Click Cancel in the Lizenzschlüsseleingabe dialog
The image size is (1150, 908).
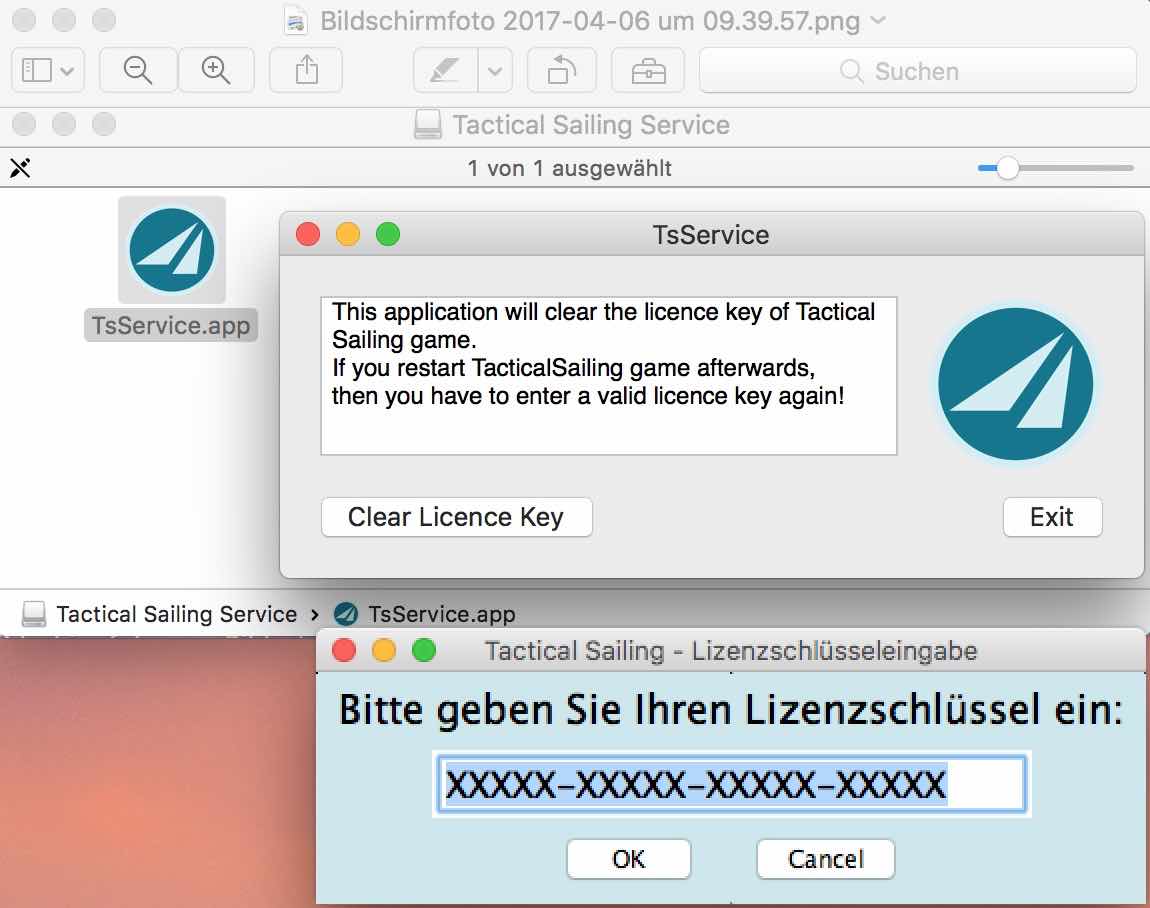click(826, 859)
